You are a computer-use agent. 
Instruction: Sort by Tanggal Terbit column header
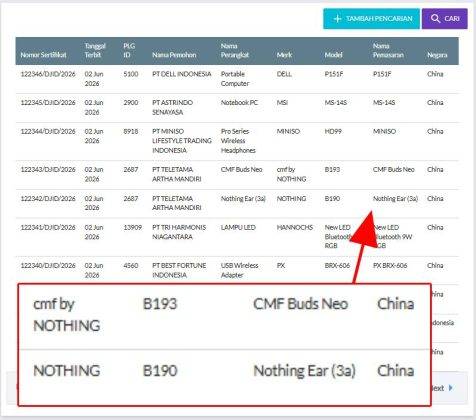(x=95, y=50)
